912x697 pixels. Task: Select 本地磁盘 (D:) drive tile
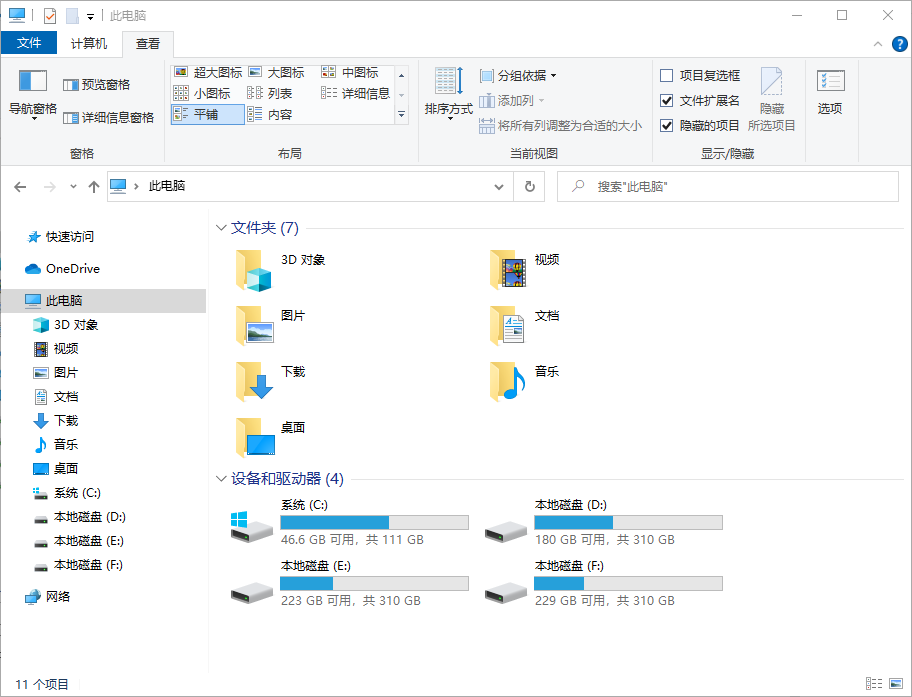[604, 522]
